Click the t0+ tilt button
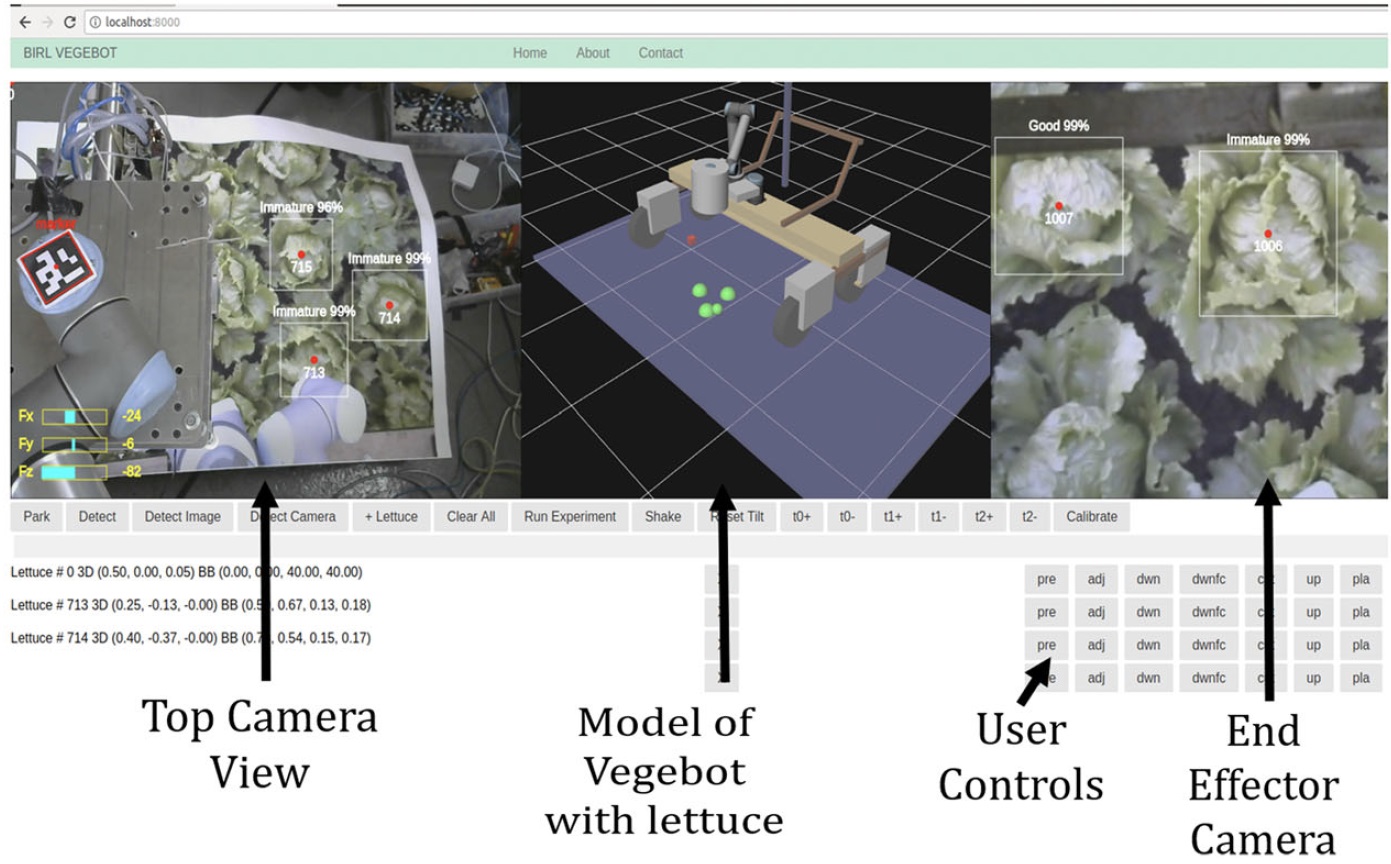 [x=801, y=517]
